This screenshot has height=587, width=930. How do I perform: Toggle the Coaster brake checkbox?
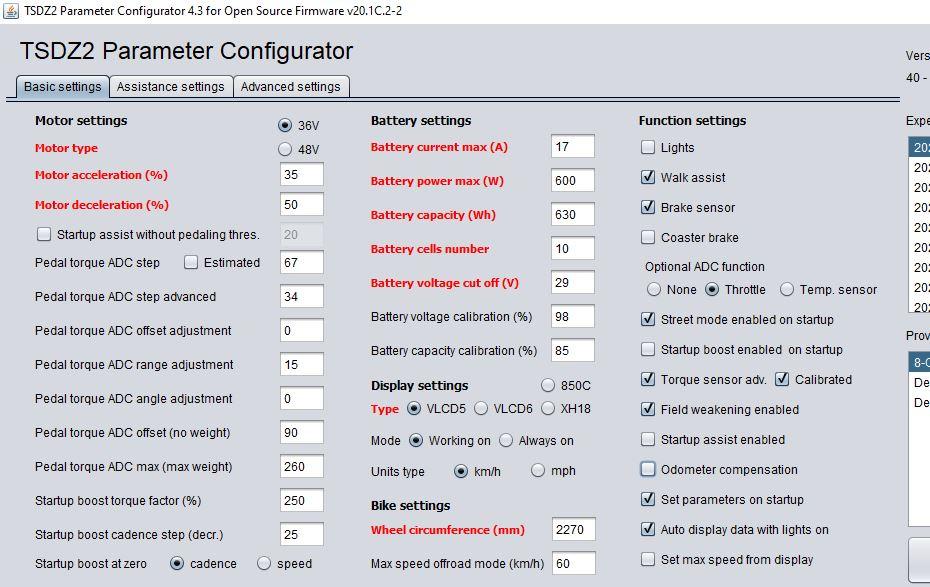[648, 238]
